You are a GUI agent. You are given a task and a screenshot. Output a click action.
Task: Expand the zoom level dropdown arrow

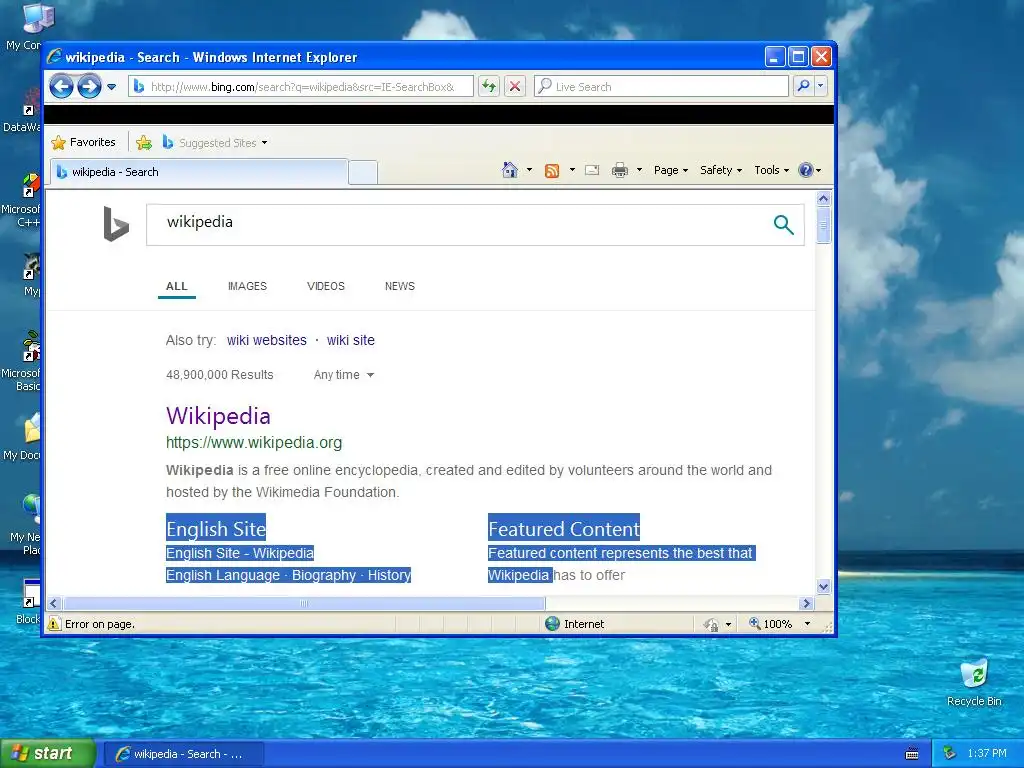click(807, 624)
